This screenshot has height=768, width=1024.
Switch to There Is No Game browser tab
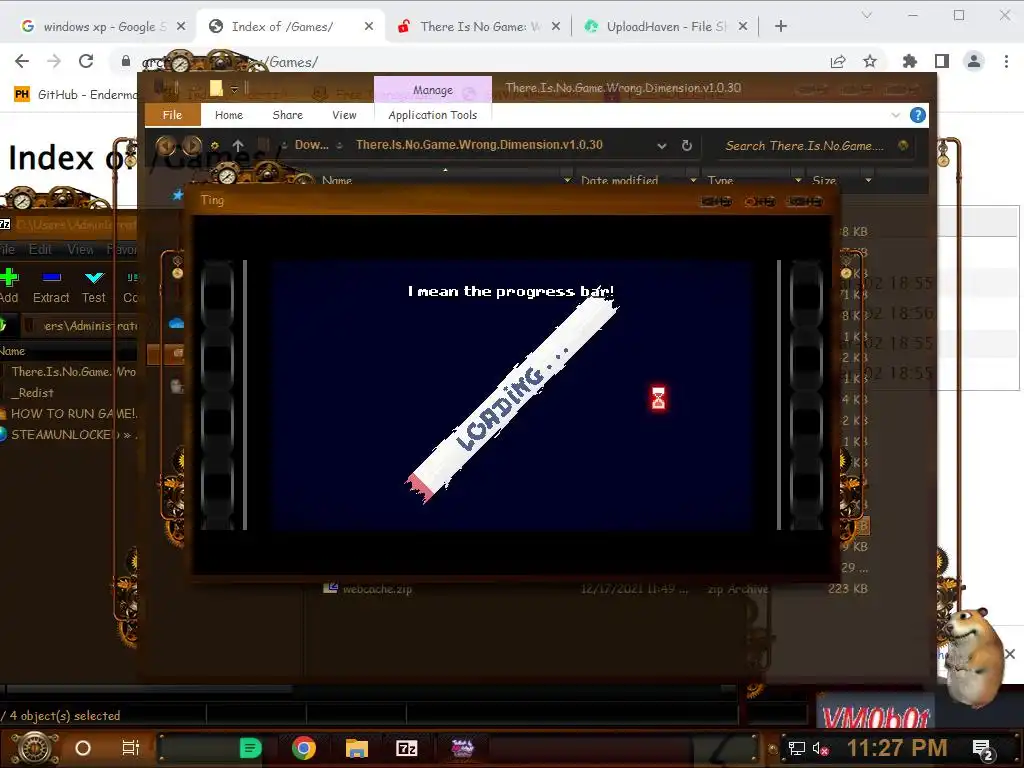(479, 26)
